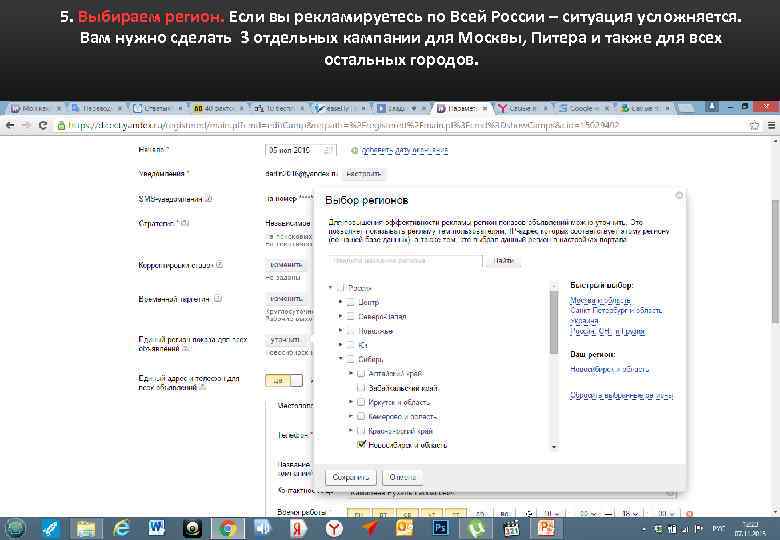Check the Алтайский край checkbox
The image size is (780, 540).
(x=361, y=373)
